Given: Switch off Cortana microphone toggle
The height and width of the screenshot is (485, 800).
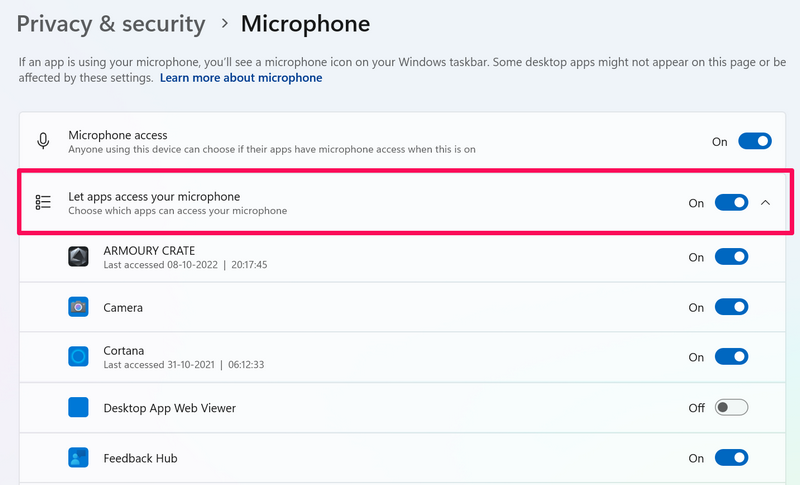Looking at the screenshot, I should pos(731,357).
